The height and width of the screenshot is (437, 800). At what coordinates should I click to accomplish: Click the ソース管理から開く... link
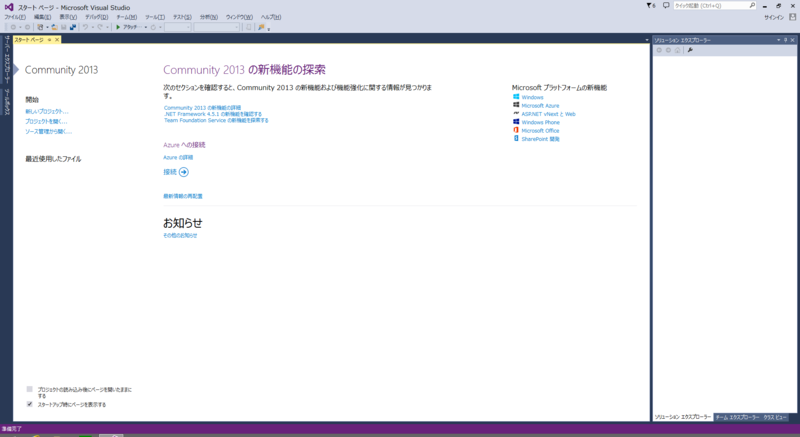(x=49, y=132)
